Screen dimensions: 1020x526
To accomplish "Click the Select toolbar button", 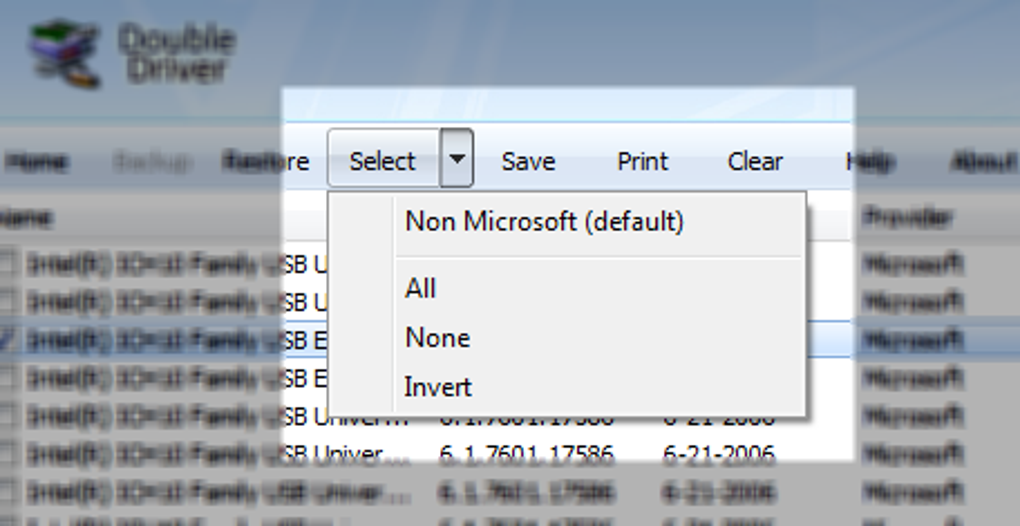I will pos(384,159).
